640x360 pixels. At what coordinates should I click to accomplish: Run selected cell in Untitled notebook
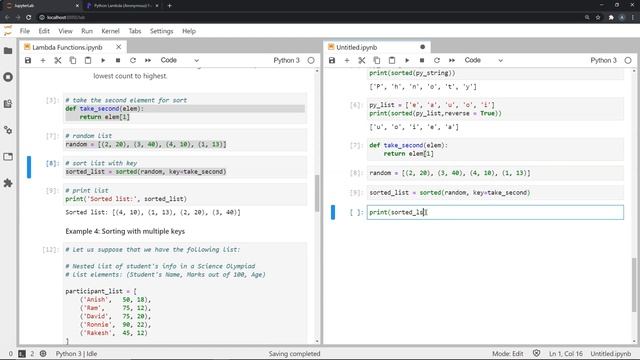(407, 60)
